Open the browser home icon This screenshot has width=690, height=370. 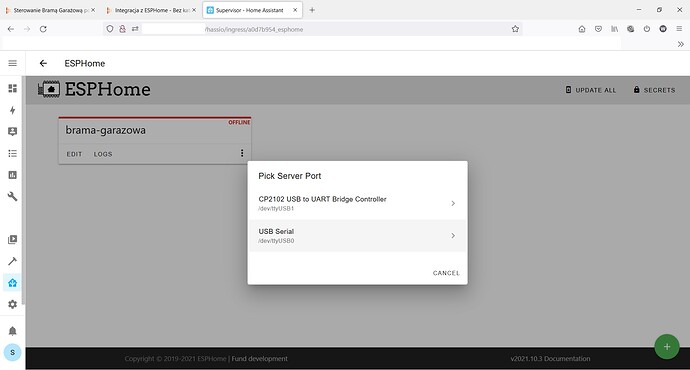coord(582,29)
